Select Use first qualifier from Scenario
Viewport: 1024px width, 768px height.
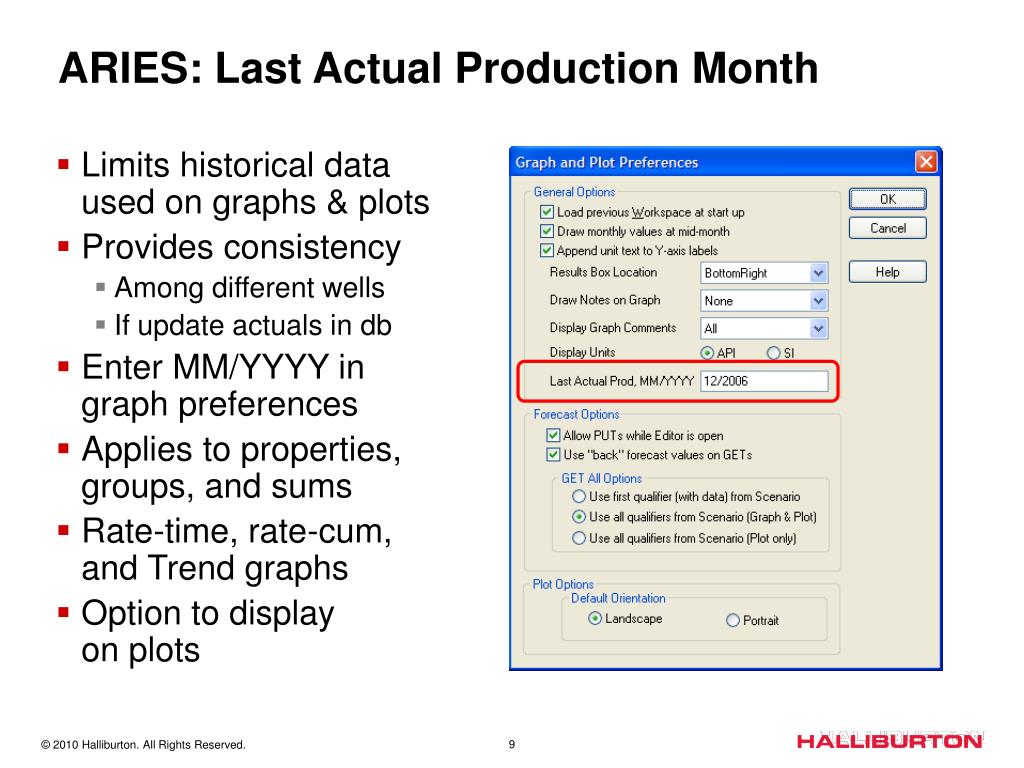pyautogui.click(x=579, y=497)
